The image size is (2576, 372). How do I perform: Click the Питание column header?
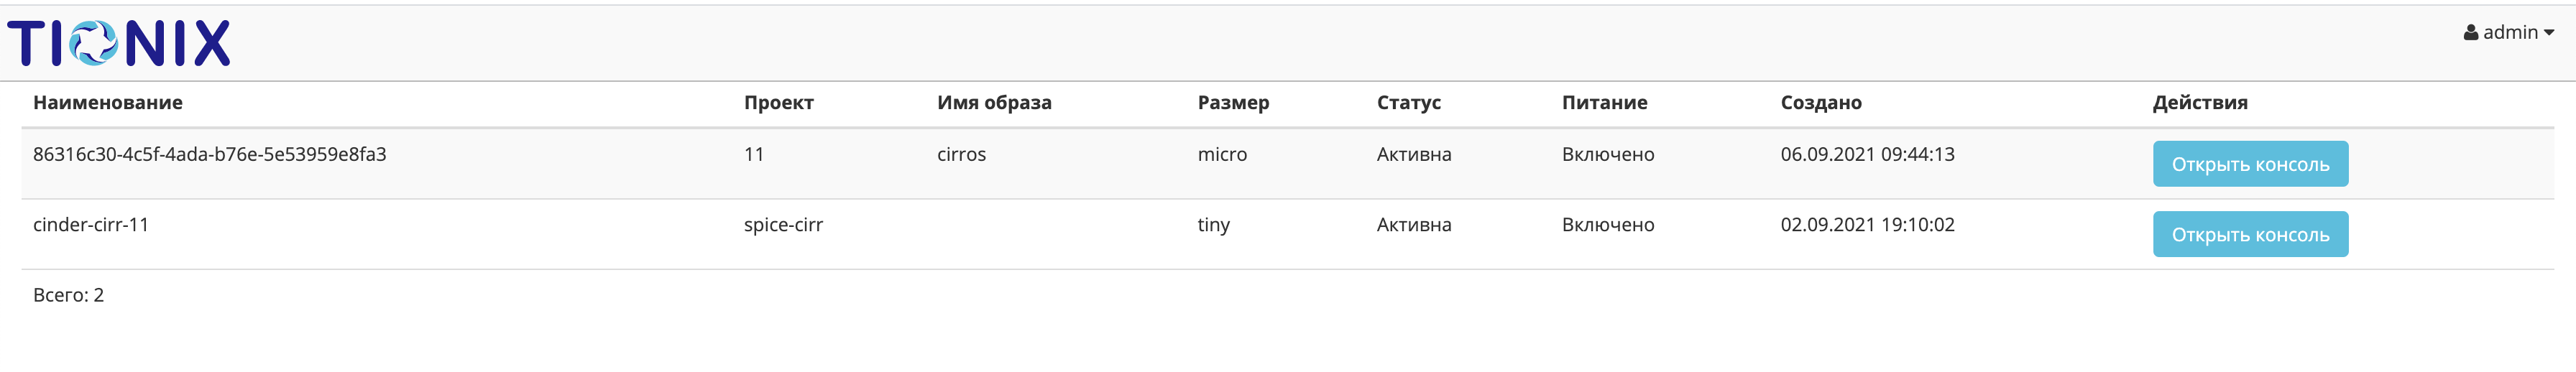(x=1604, y=102)
